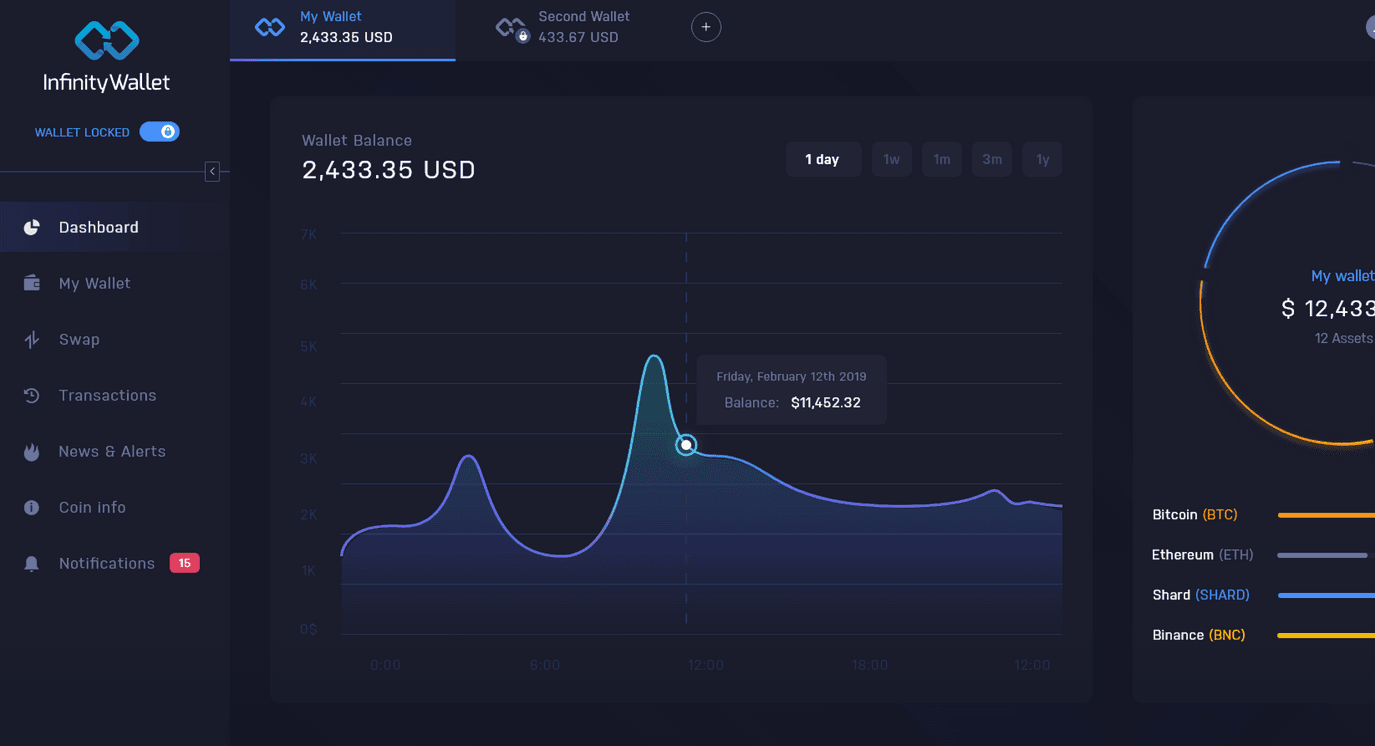Click the Swap arrows icon
1375x746 pixels.
[x=32, y=340]
